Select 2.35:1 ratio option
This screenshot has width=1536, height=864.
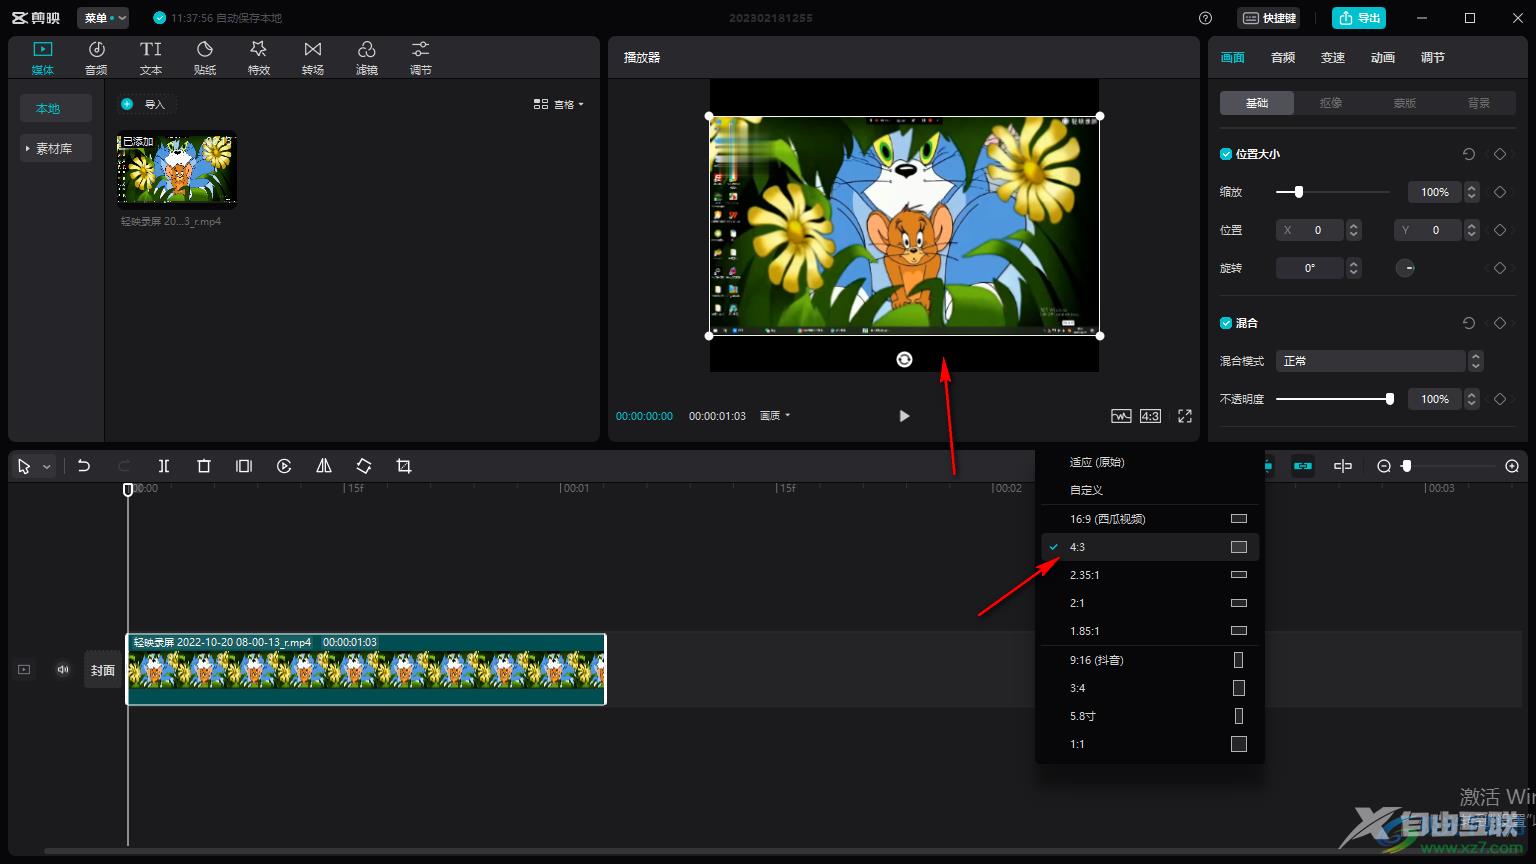click(1150, 575)
